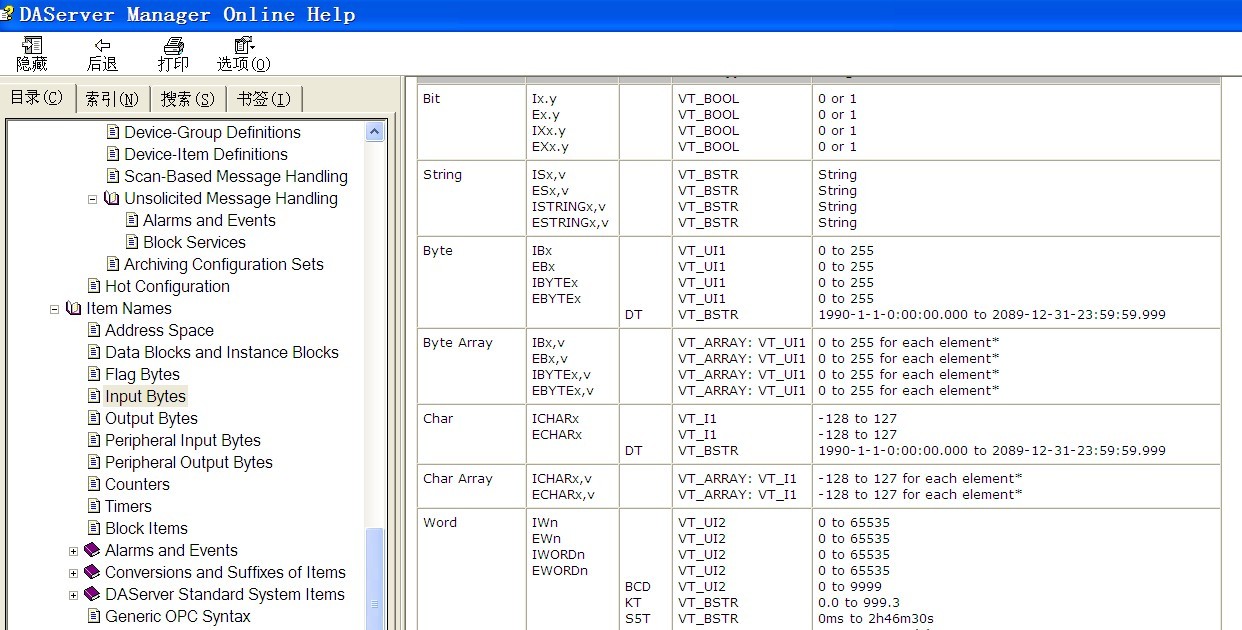Expand Conversions and Suffixes of Items node
This screenshot has width=1242, height=630.
tap(73, 573)
